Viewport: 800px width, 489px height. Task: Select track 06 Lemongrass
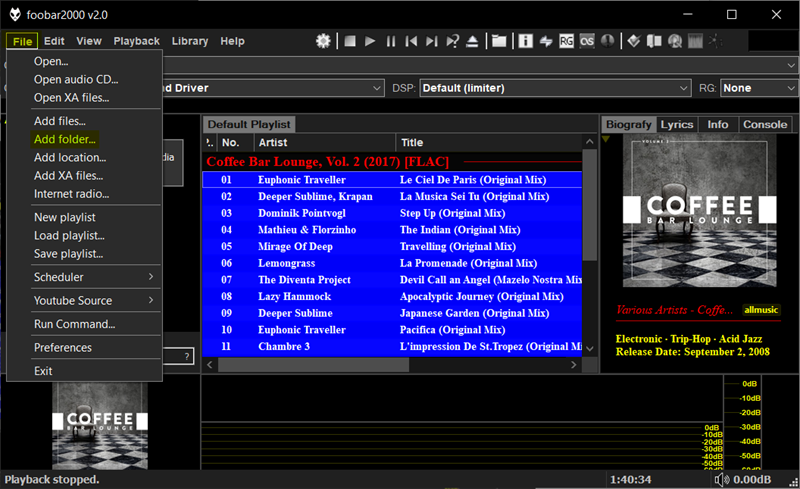pyautogui.click(x=392, y=263)
